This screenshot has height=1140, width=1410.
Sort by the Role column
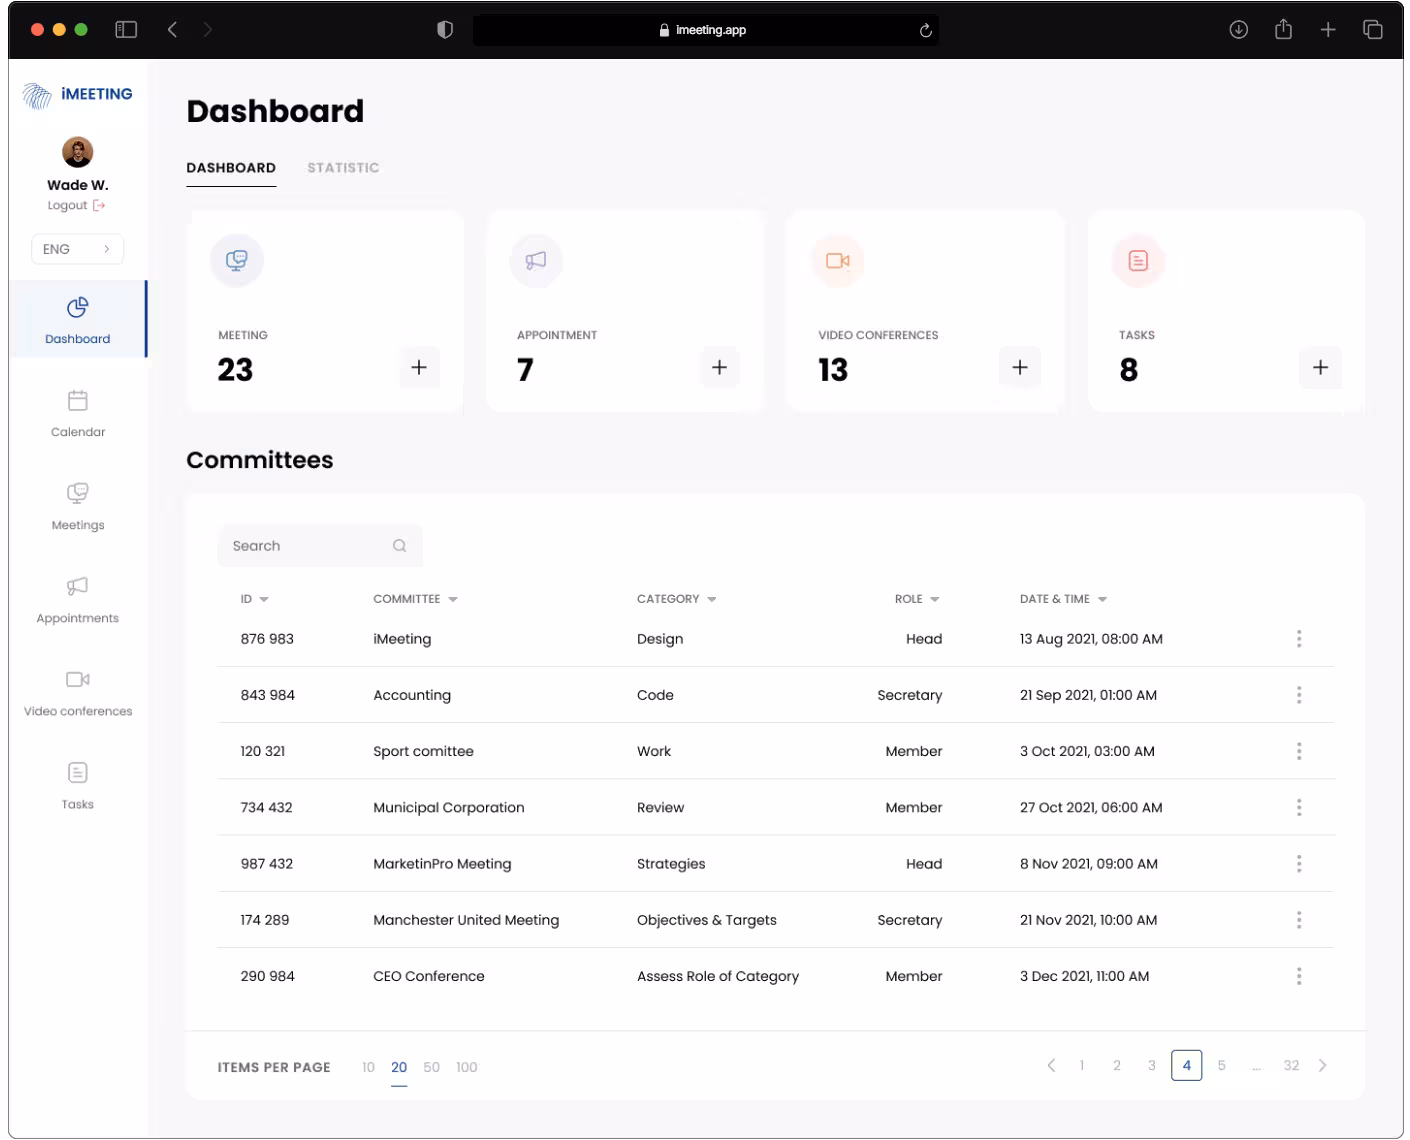pos(917,599)
